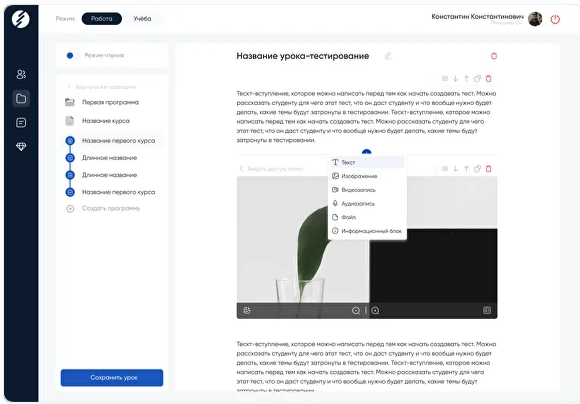This screenshot has height=404, width=580.
Task: Edit the lesson title with the pencil icon
Action: click(388, 56)
